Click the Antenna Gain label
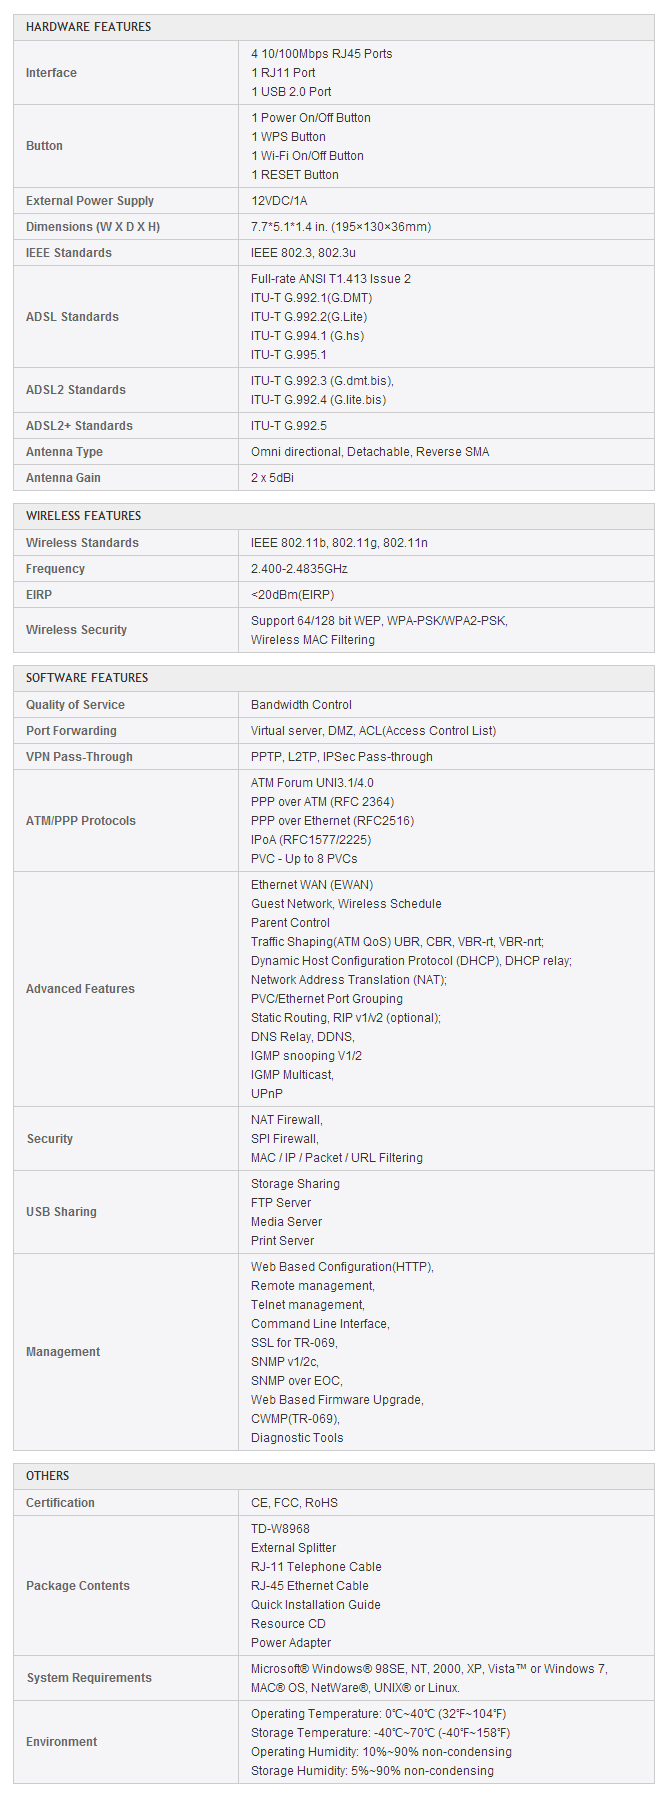 tap(63, 478)
